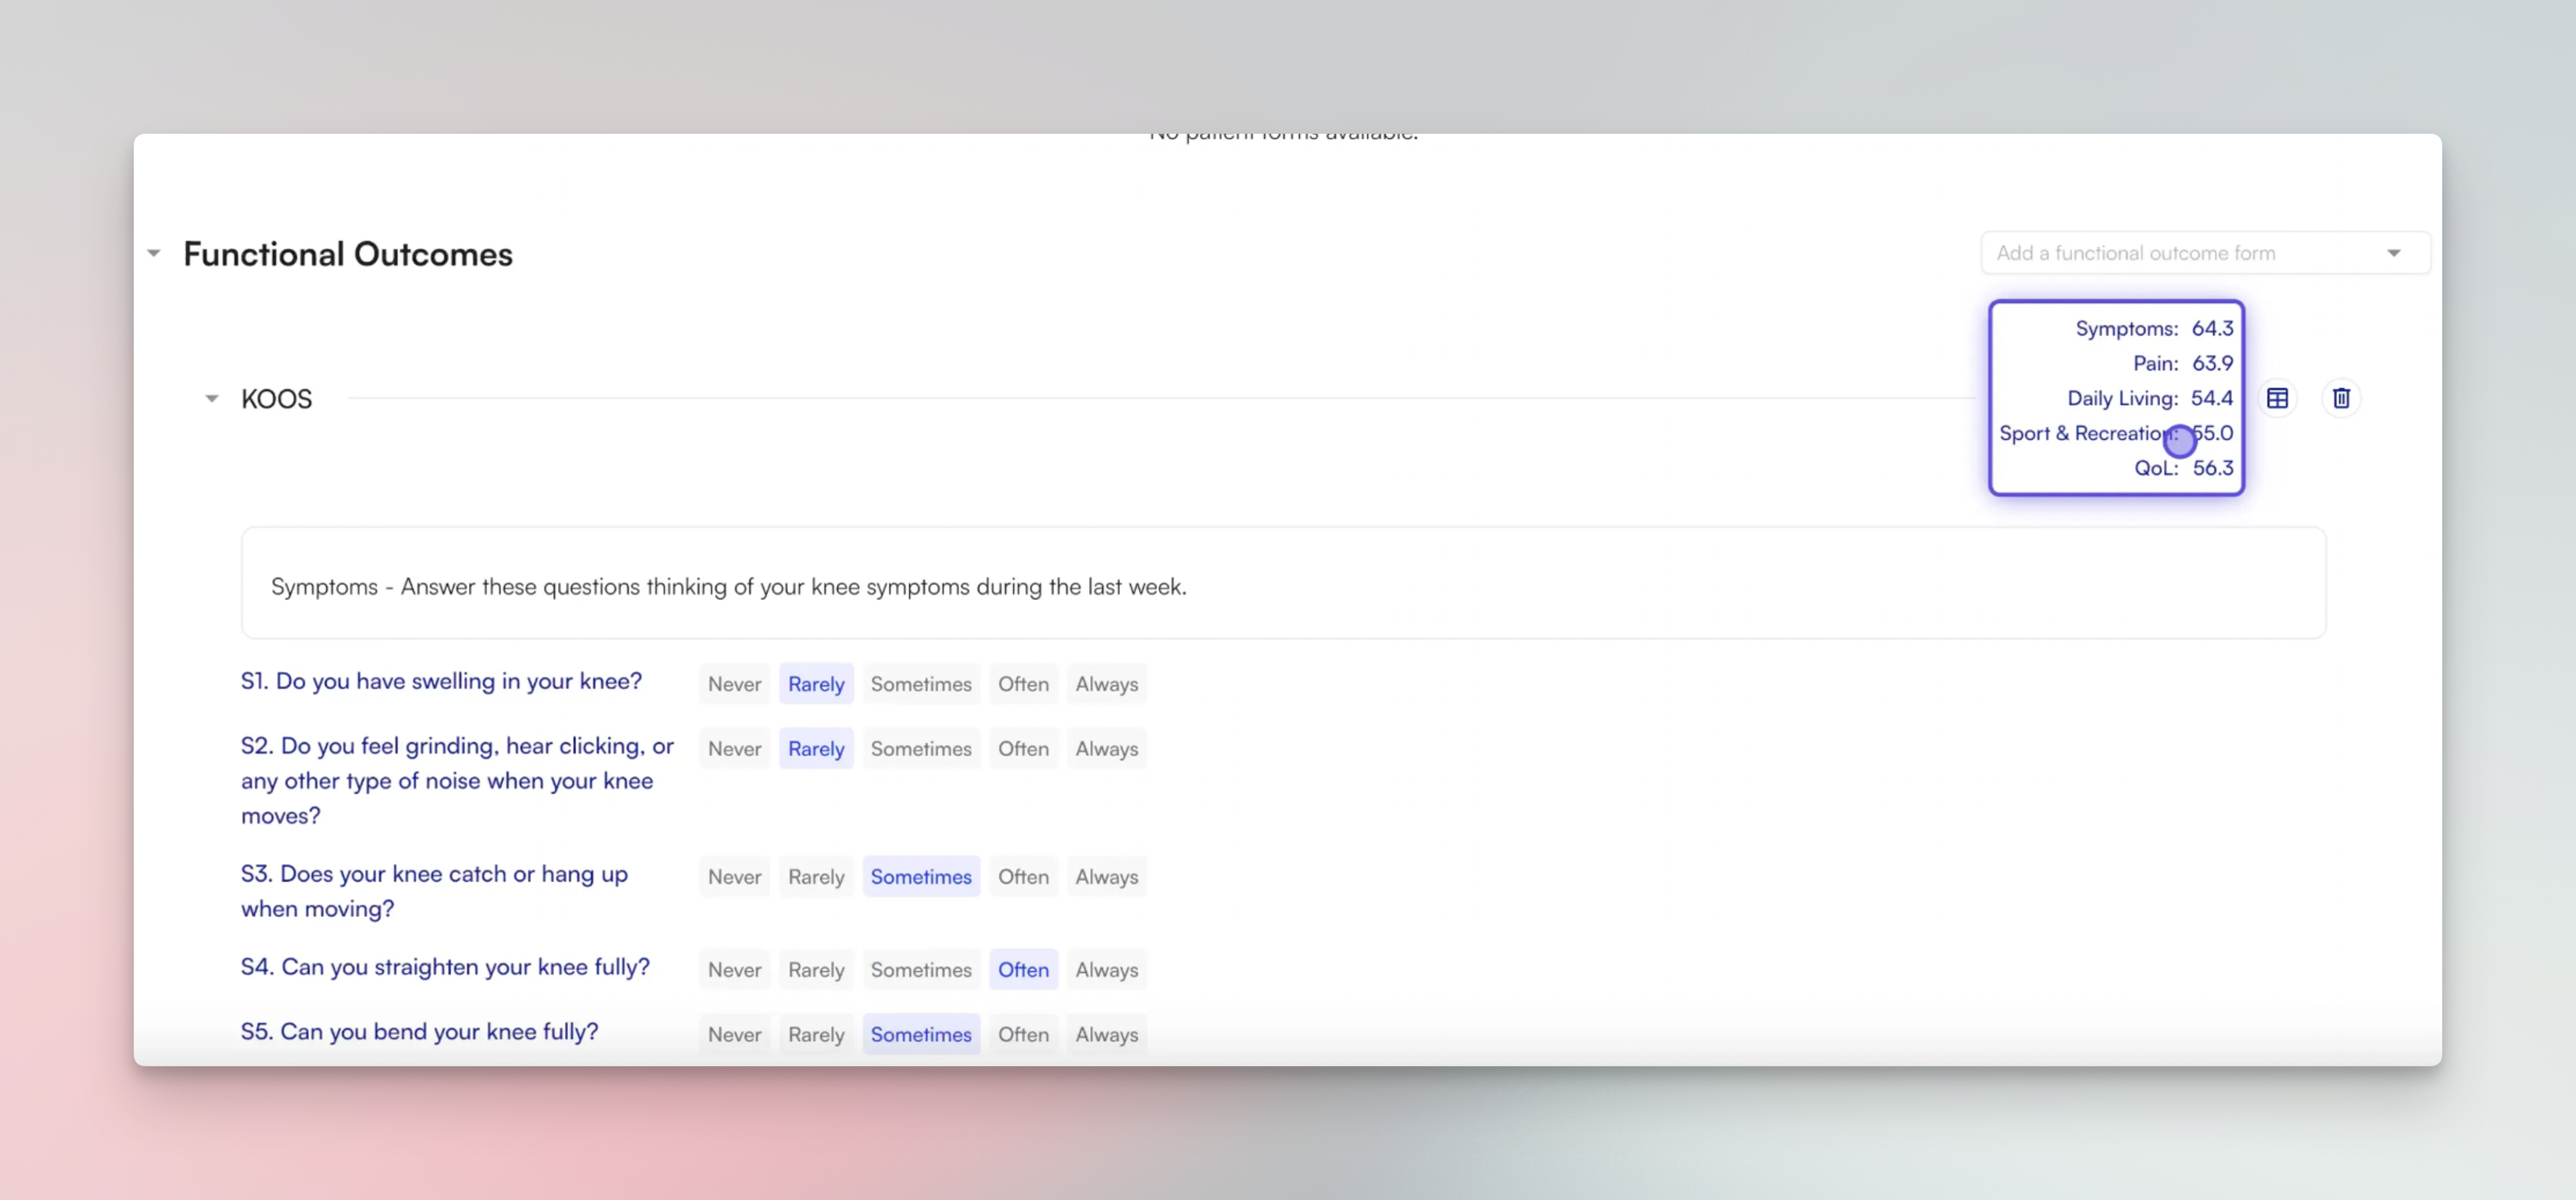Viewport: 2576px width, 1200px height.
Task: Select Rarely for S5 bend knee question
Action: click(816, 1035)
